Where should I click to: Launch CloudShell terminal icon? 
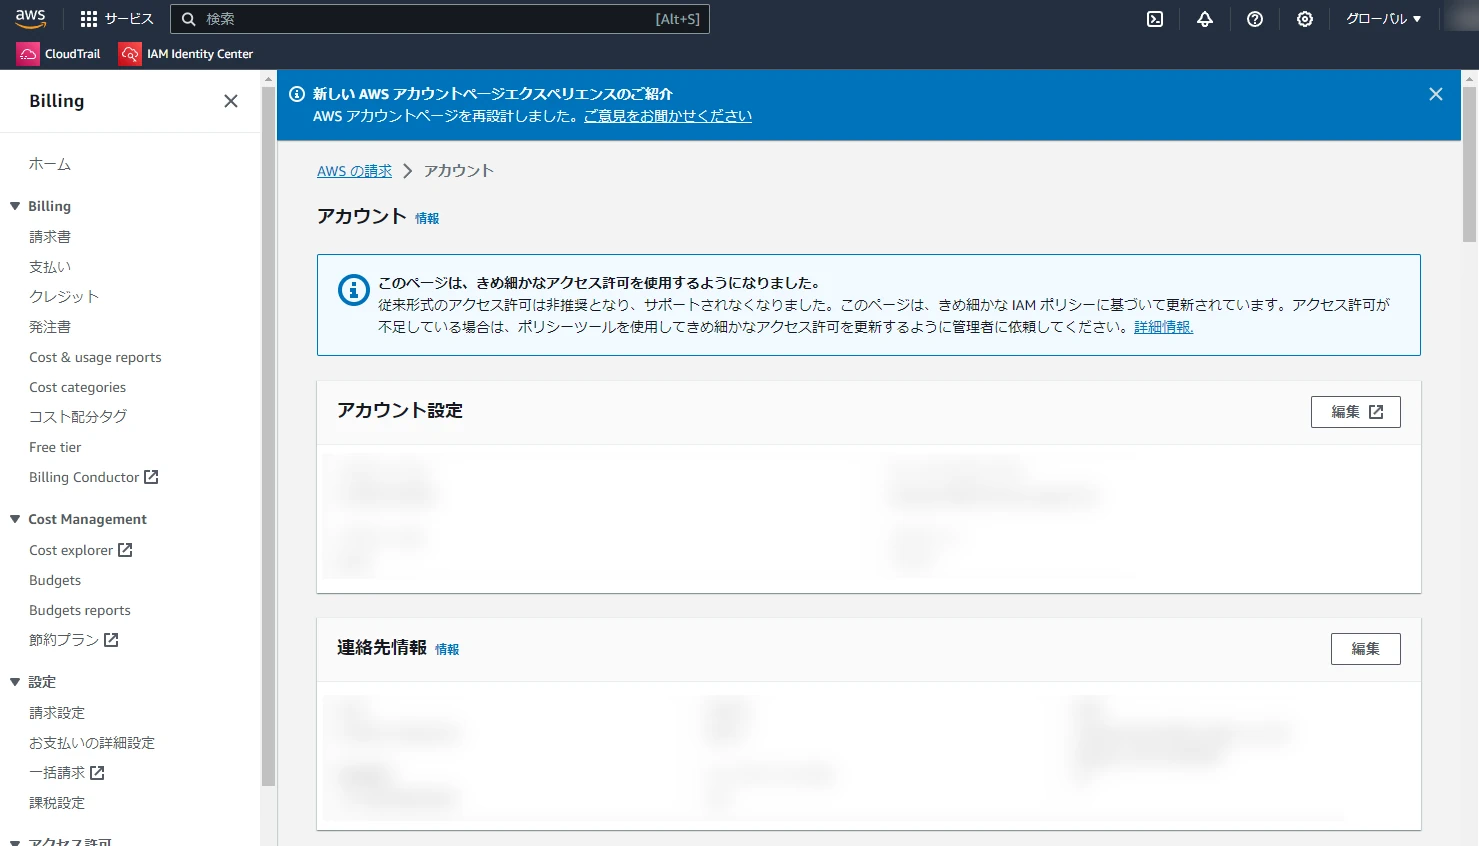click(1155, 19)
